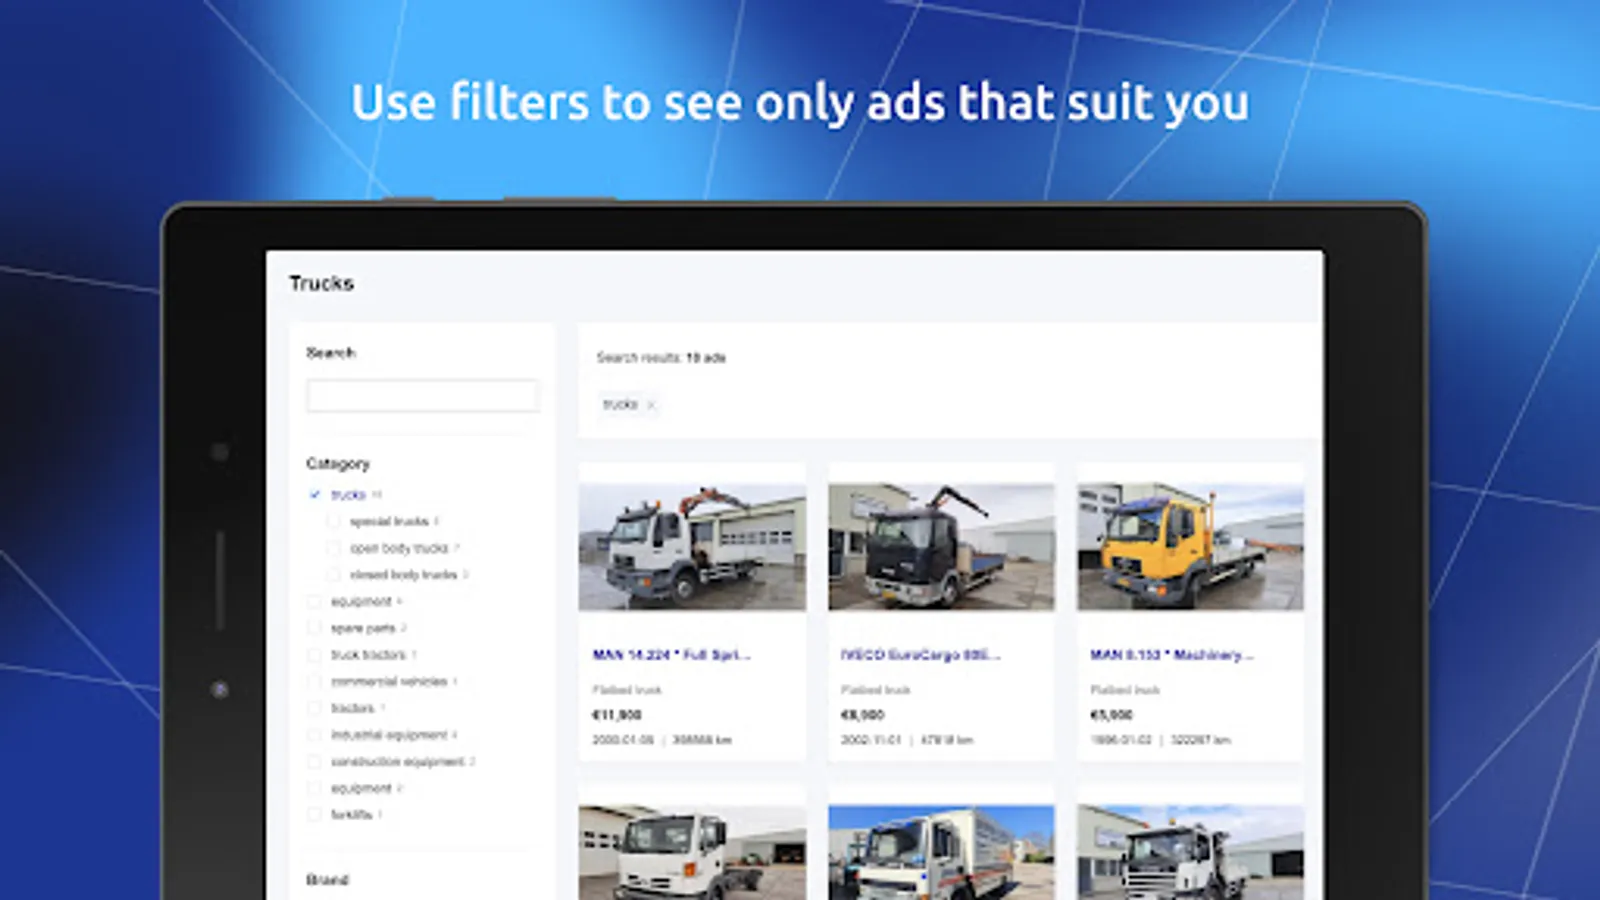Check the industrial equipment category
The width and height of the screenshot is (1600, 900).
(x=315, y=735)
